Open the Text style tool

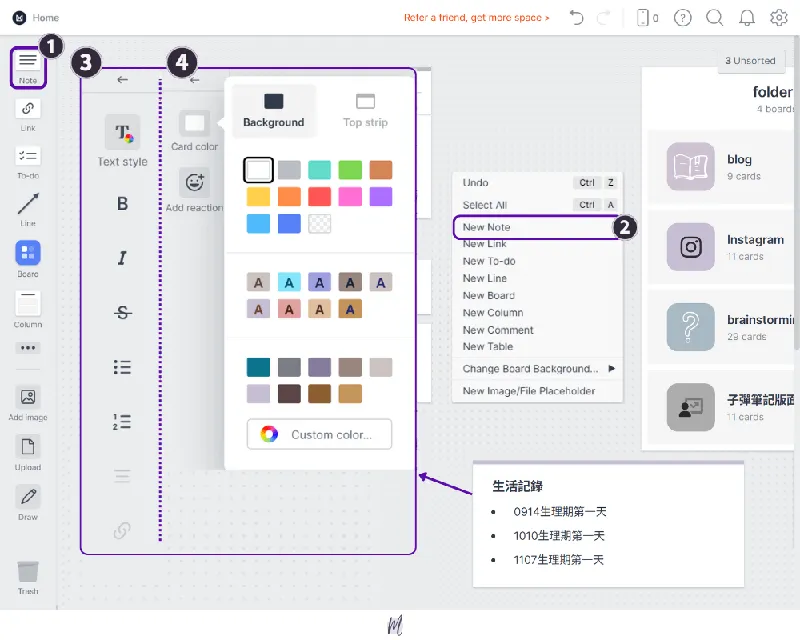[x=122, y=141]
